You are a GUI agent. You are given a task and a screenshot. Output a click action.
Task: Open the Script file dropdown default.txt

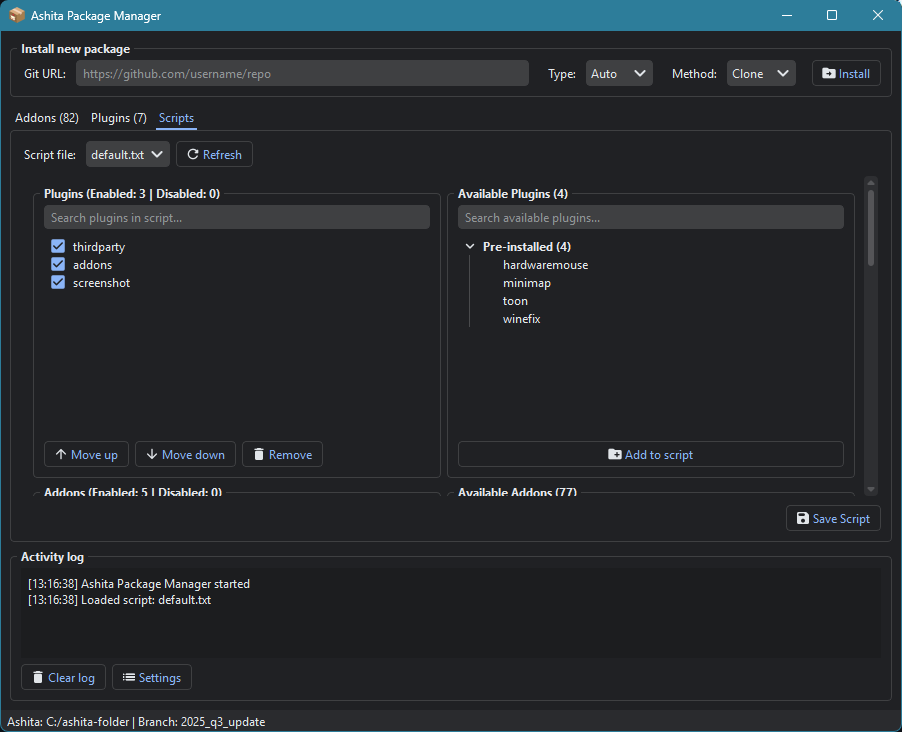(128, 154)
